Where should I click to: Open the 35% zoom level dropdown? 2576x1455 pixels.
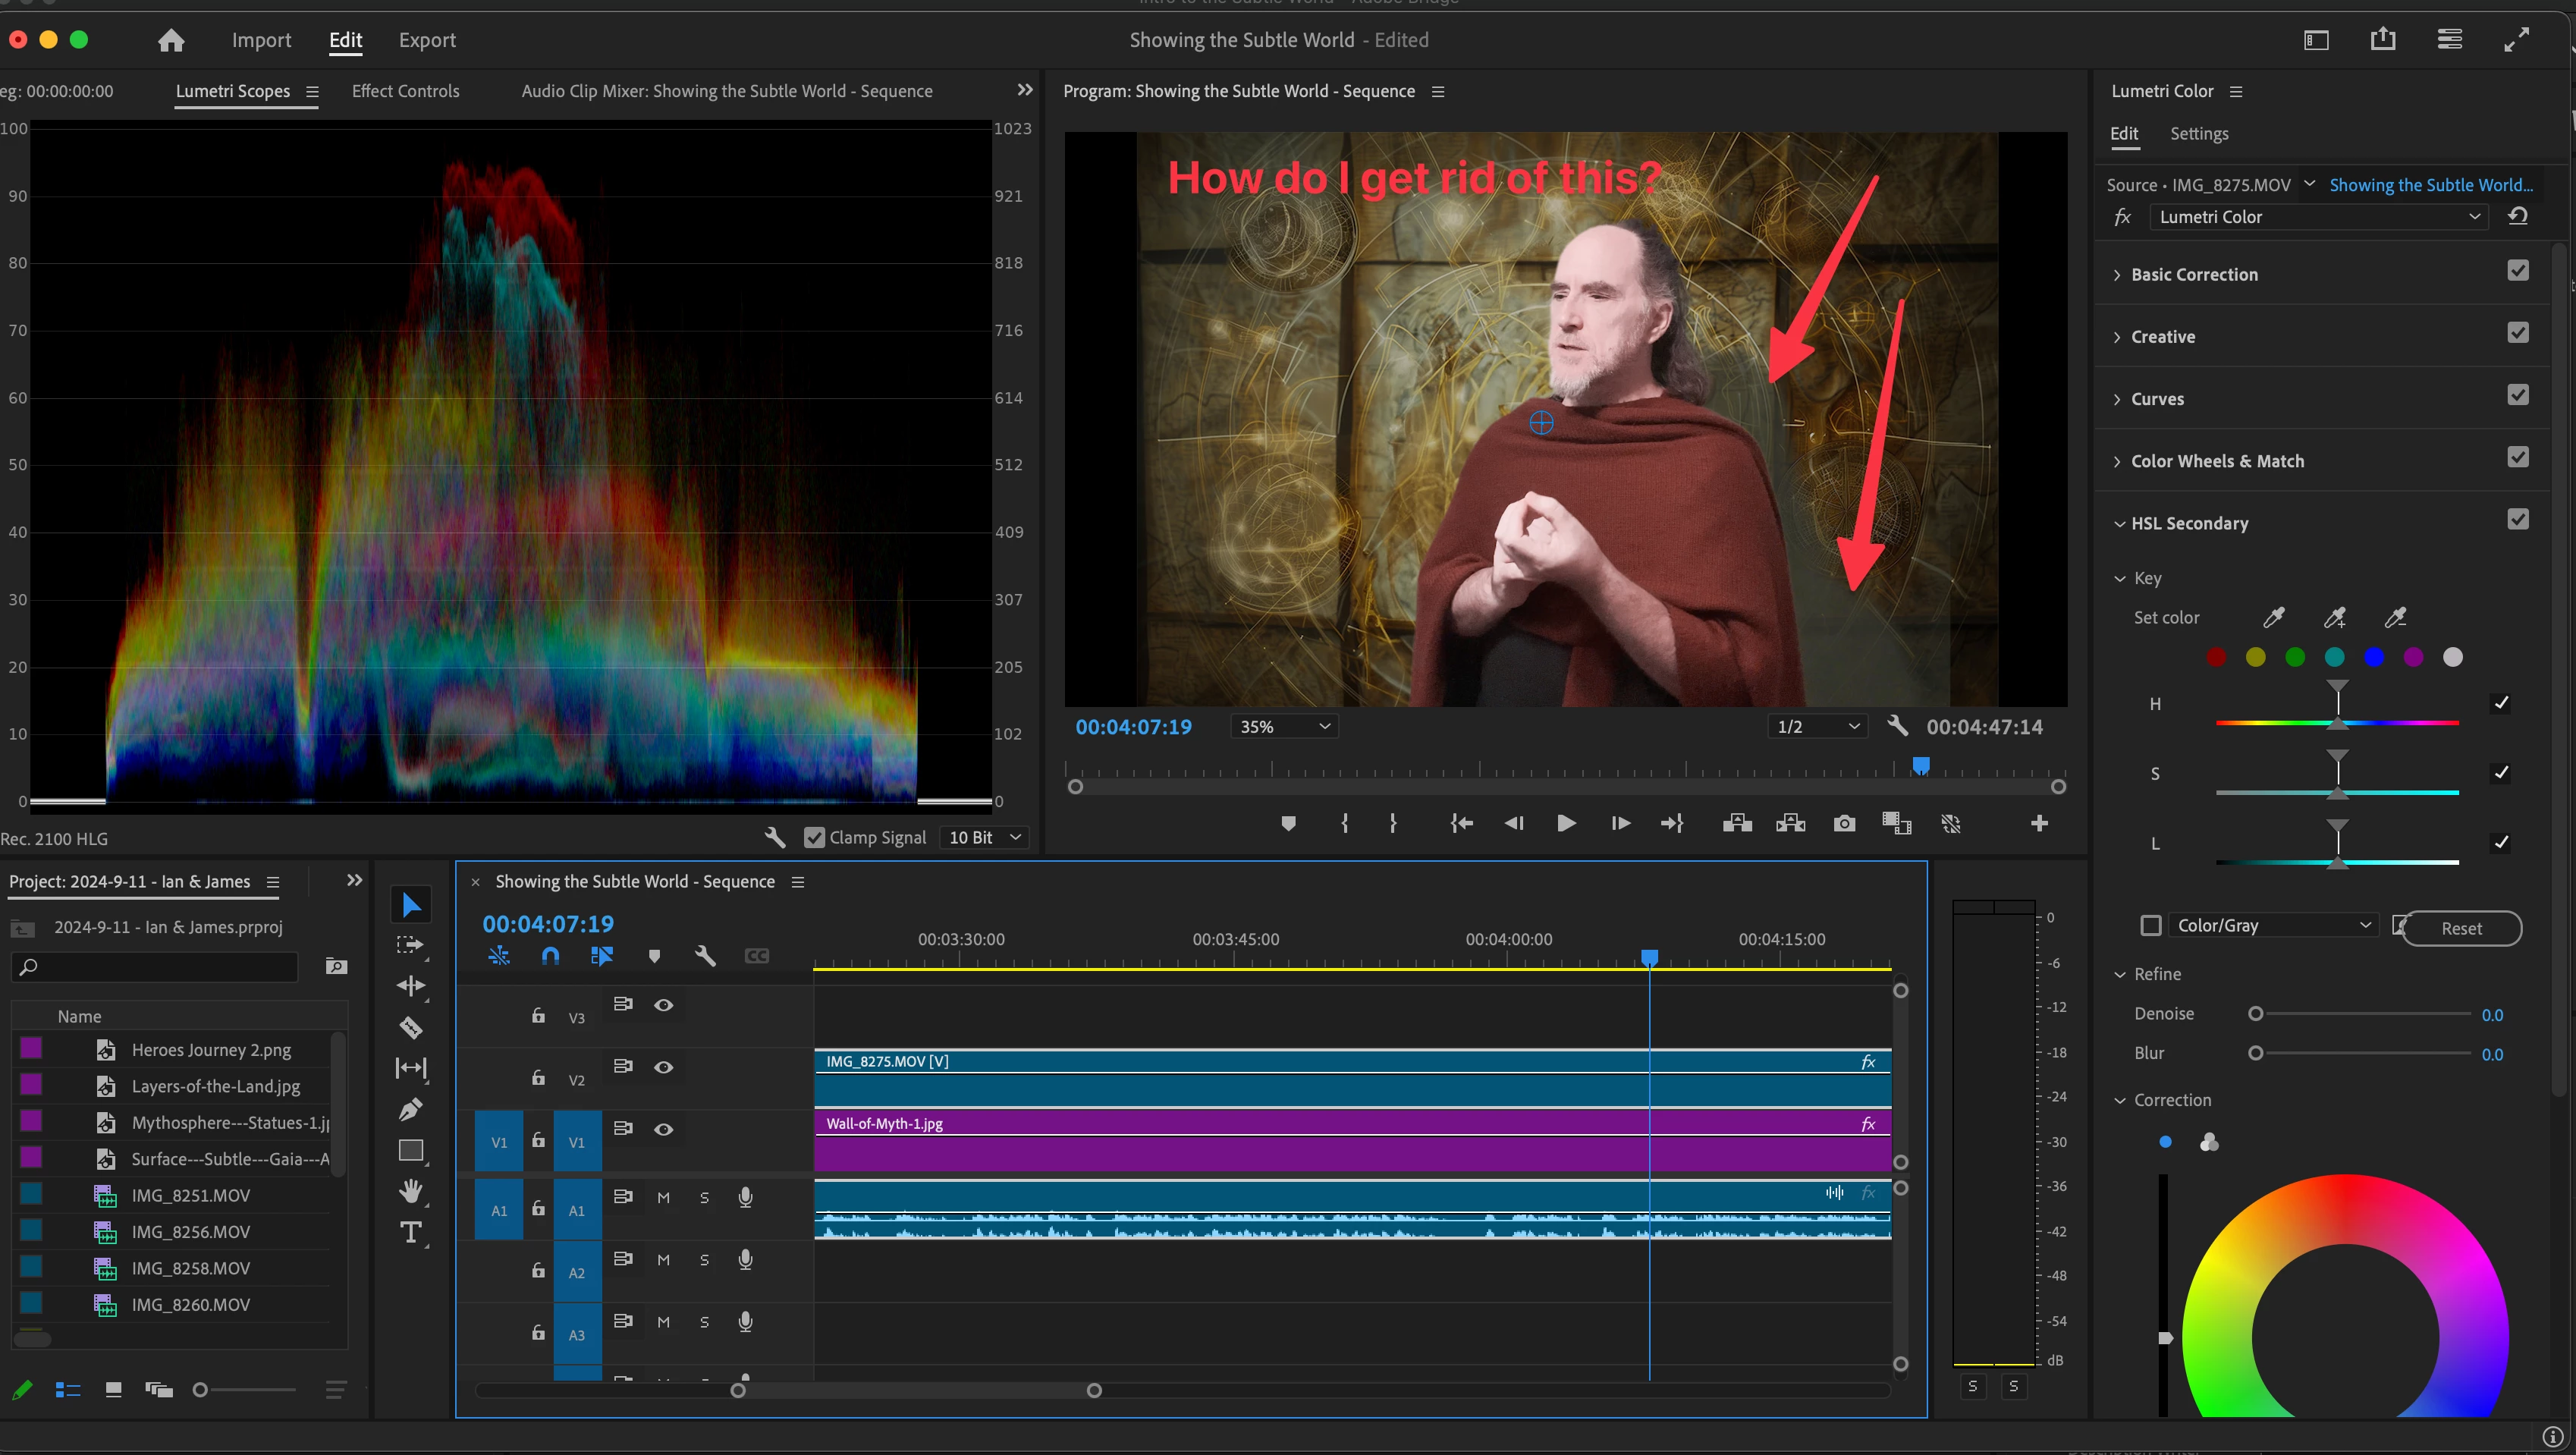pyautogui.click(x=1284, y=727)
